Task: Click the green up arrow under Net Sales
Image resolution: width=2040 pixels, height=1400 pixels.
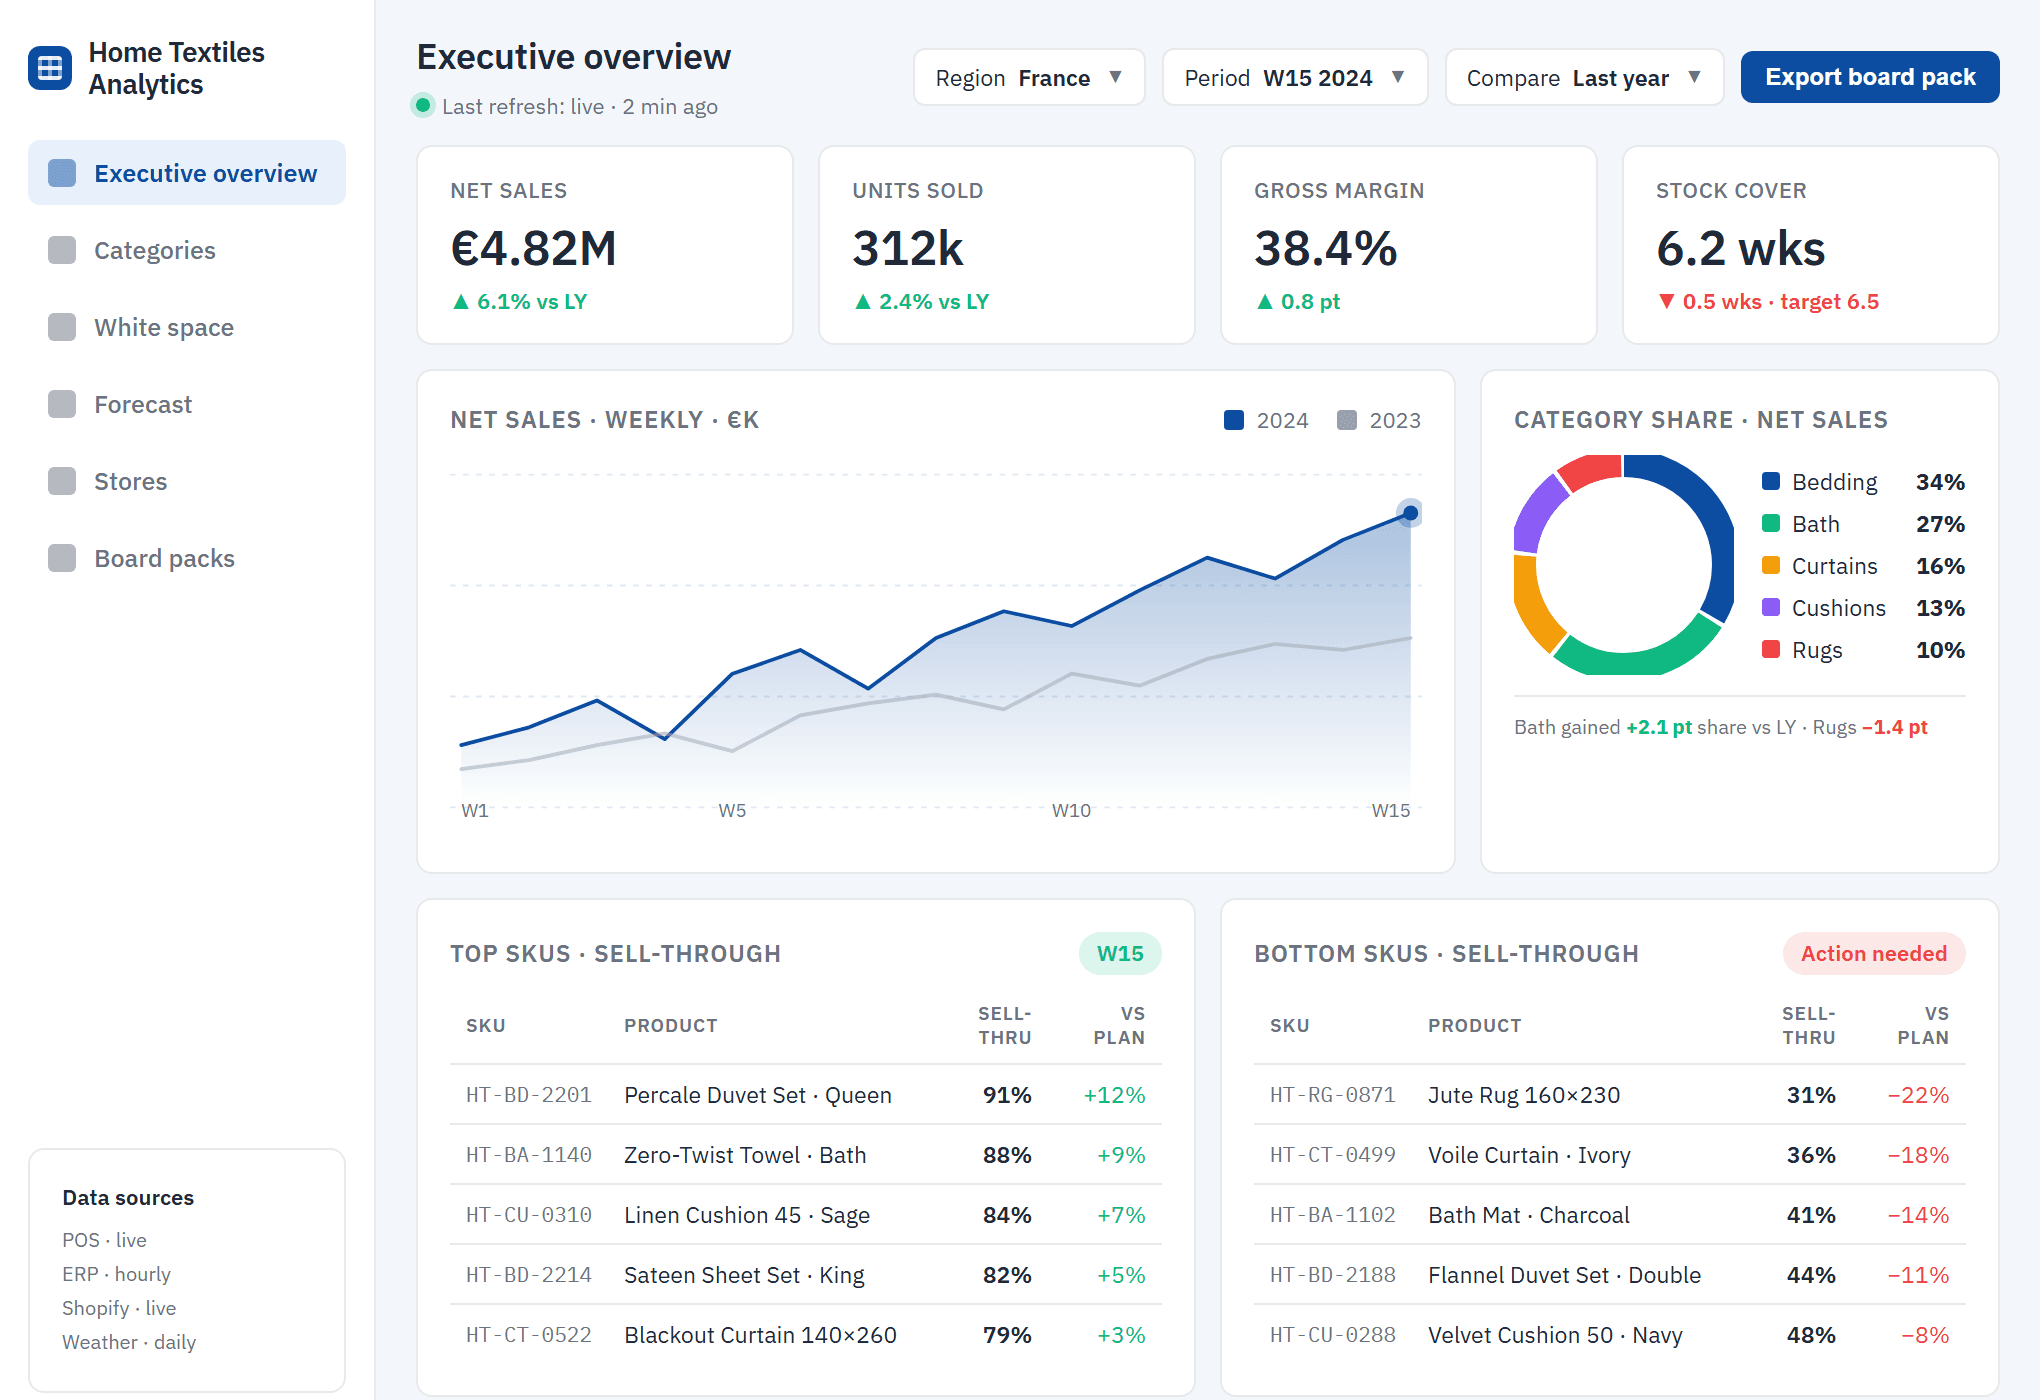Action: [x=461, y=302]
